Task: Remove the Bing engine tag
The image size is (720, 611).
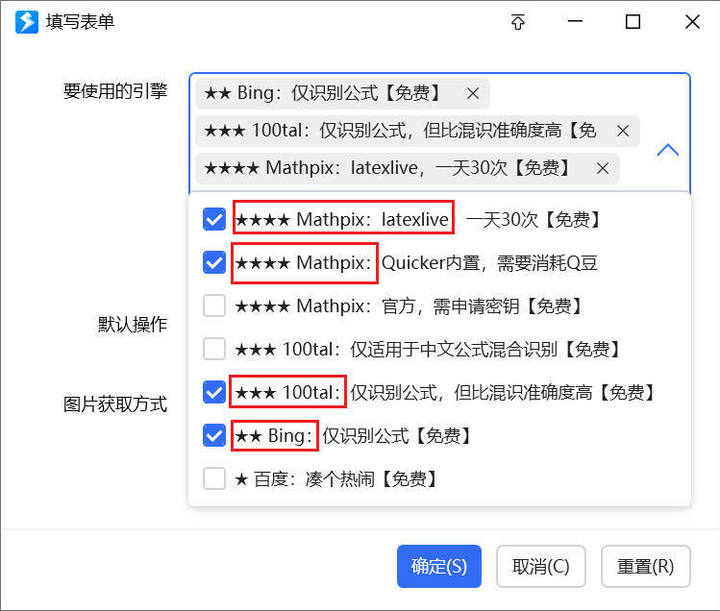Action: tap(473, 94)
